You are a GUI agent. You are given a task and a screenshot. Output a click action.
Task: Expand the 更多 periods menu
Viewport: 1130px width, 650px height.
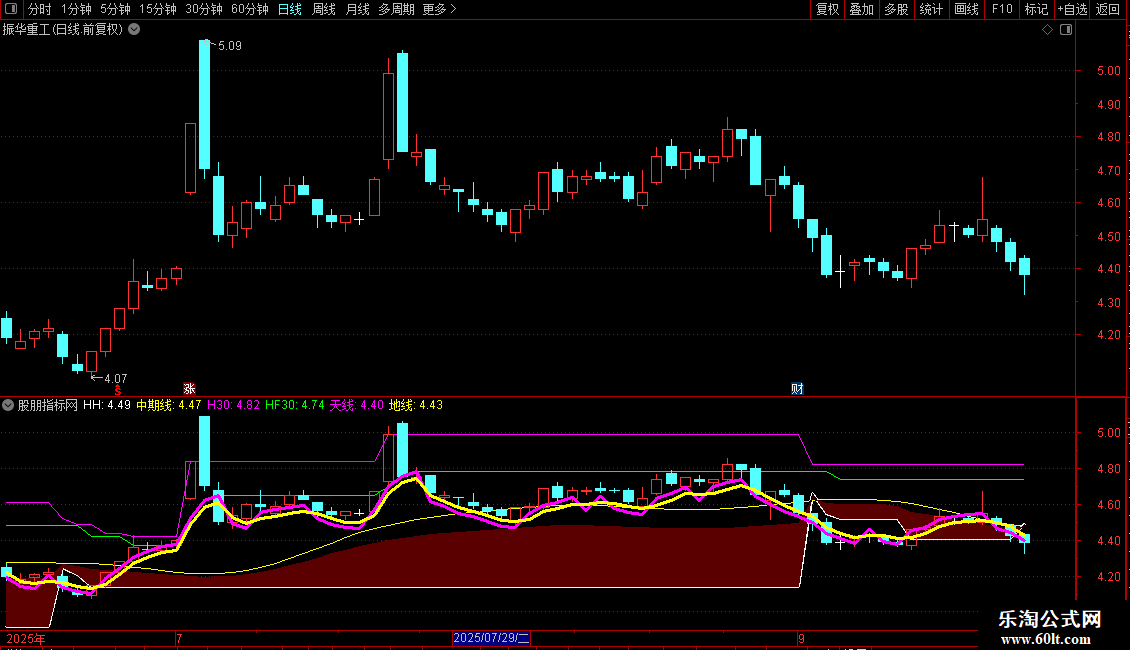439,9
